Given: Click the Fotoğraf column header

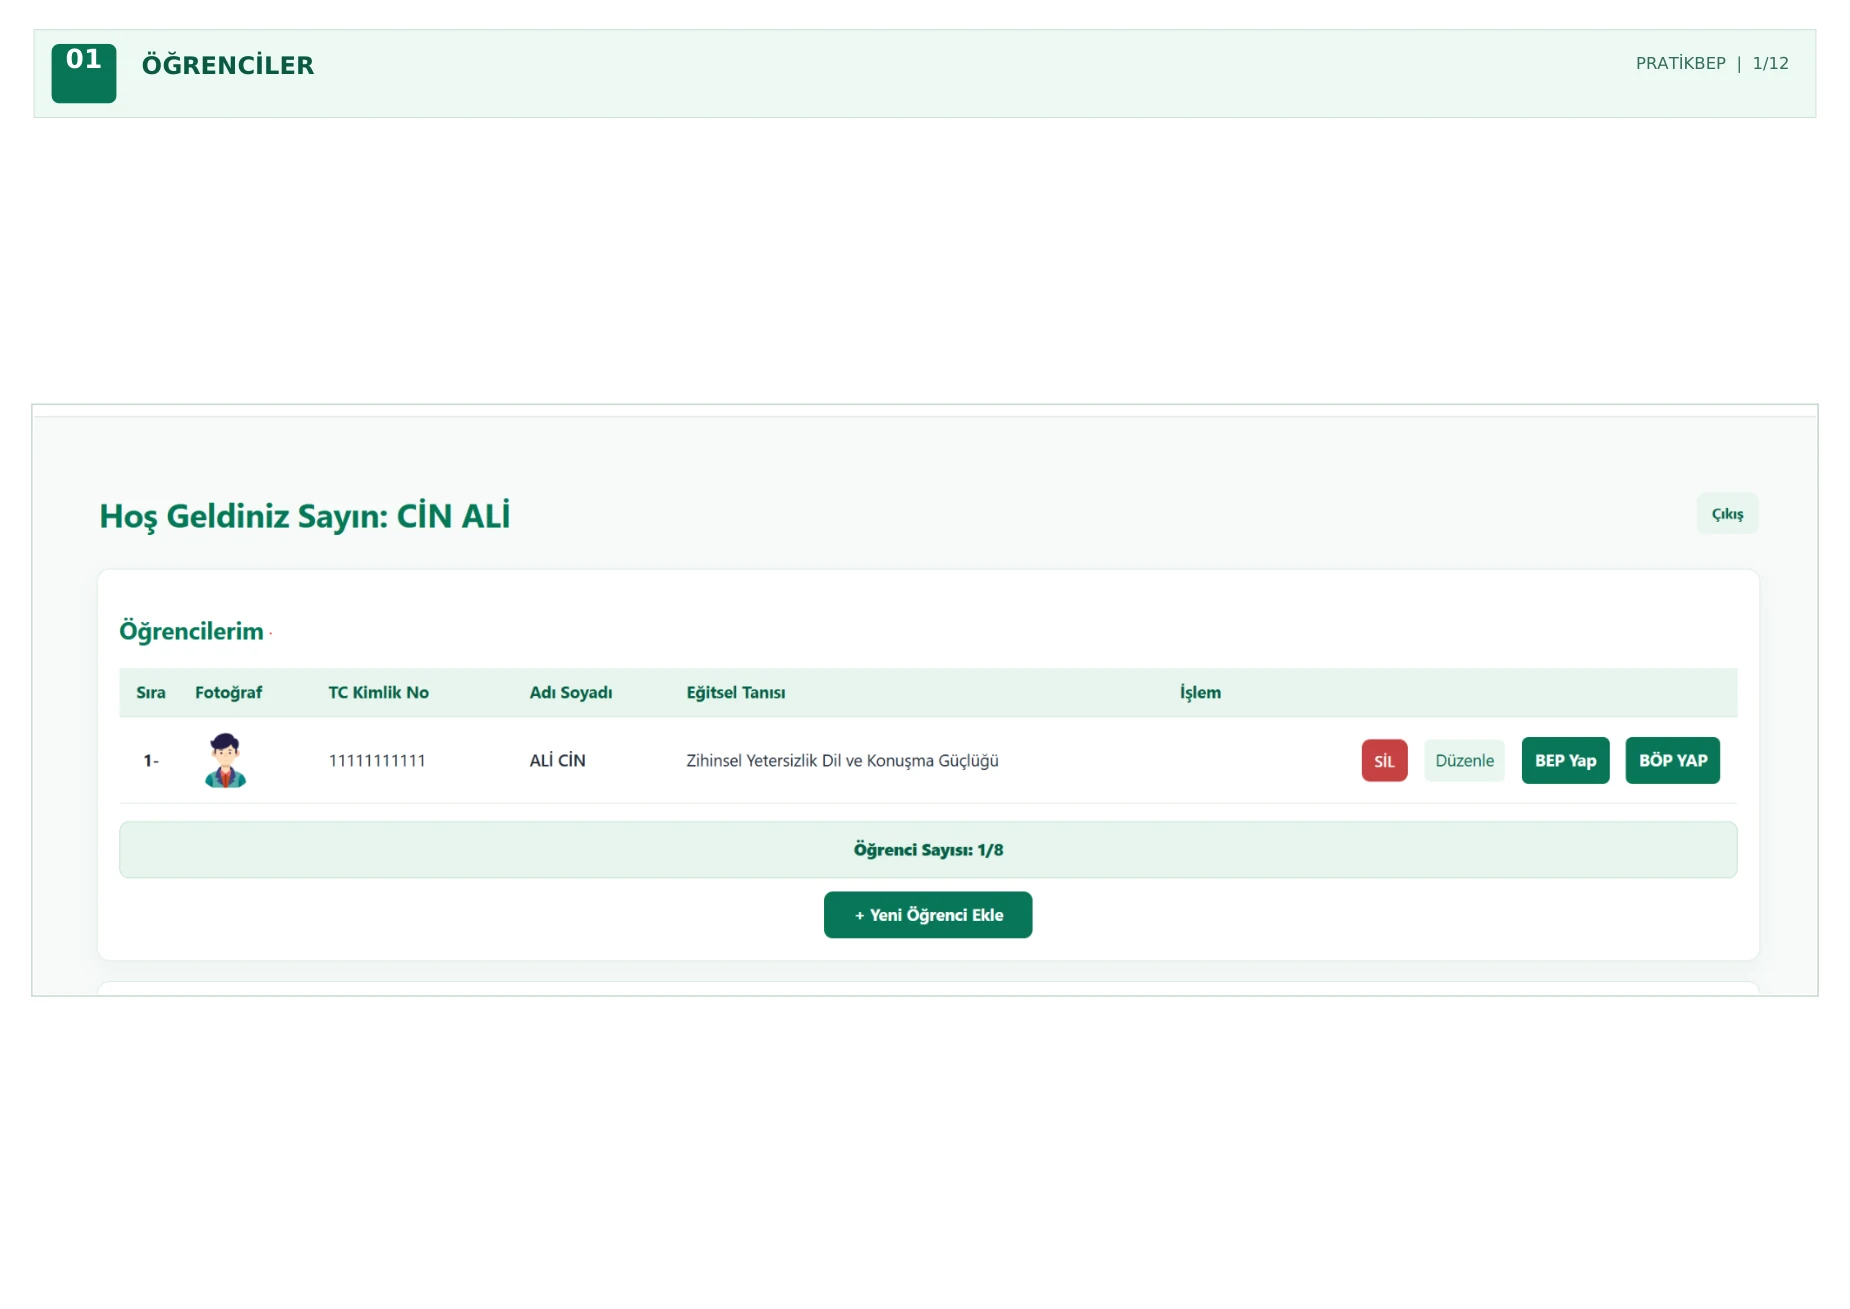Looking at the screenshot, I should 228,692.
